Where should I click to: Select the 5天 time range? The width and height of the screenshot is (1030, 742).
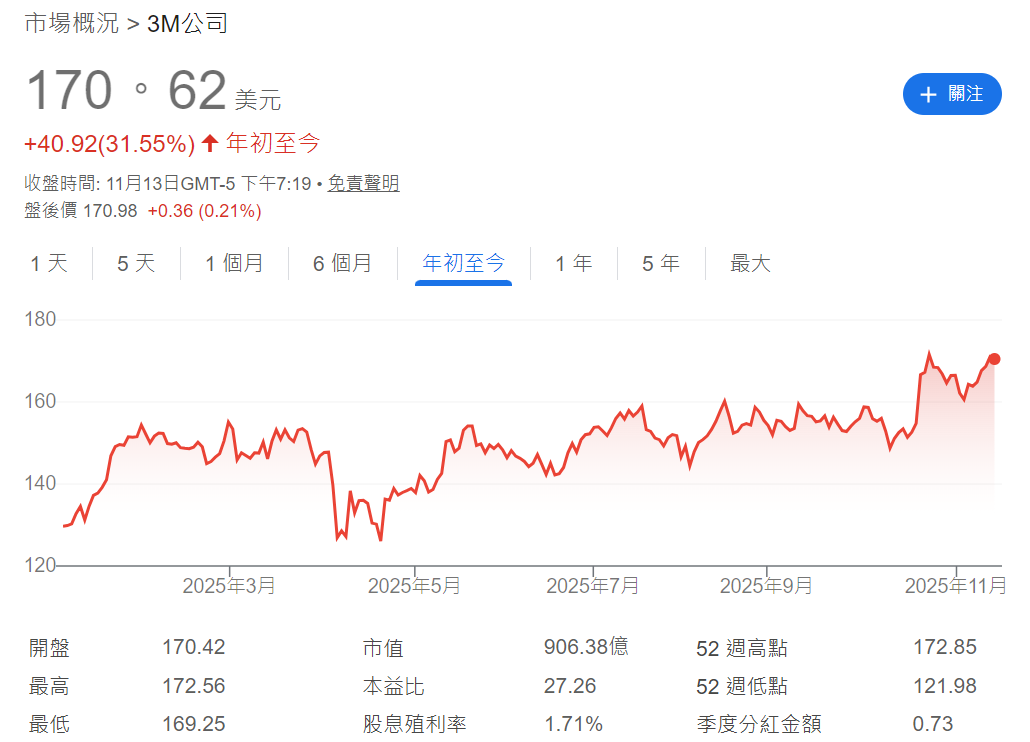[x=134, y=263]
